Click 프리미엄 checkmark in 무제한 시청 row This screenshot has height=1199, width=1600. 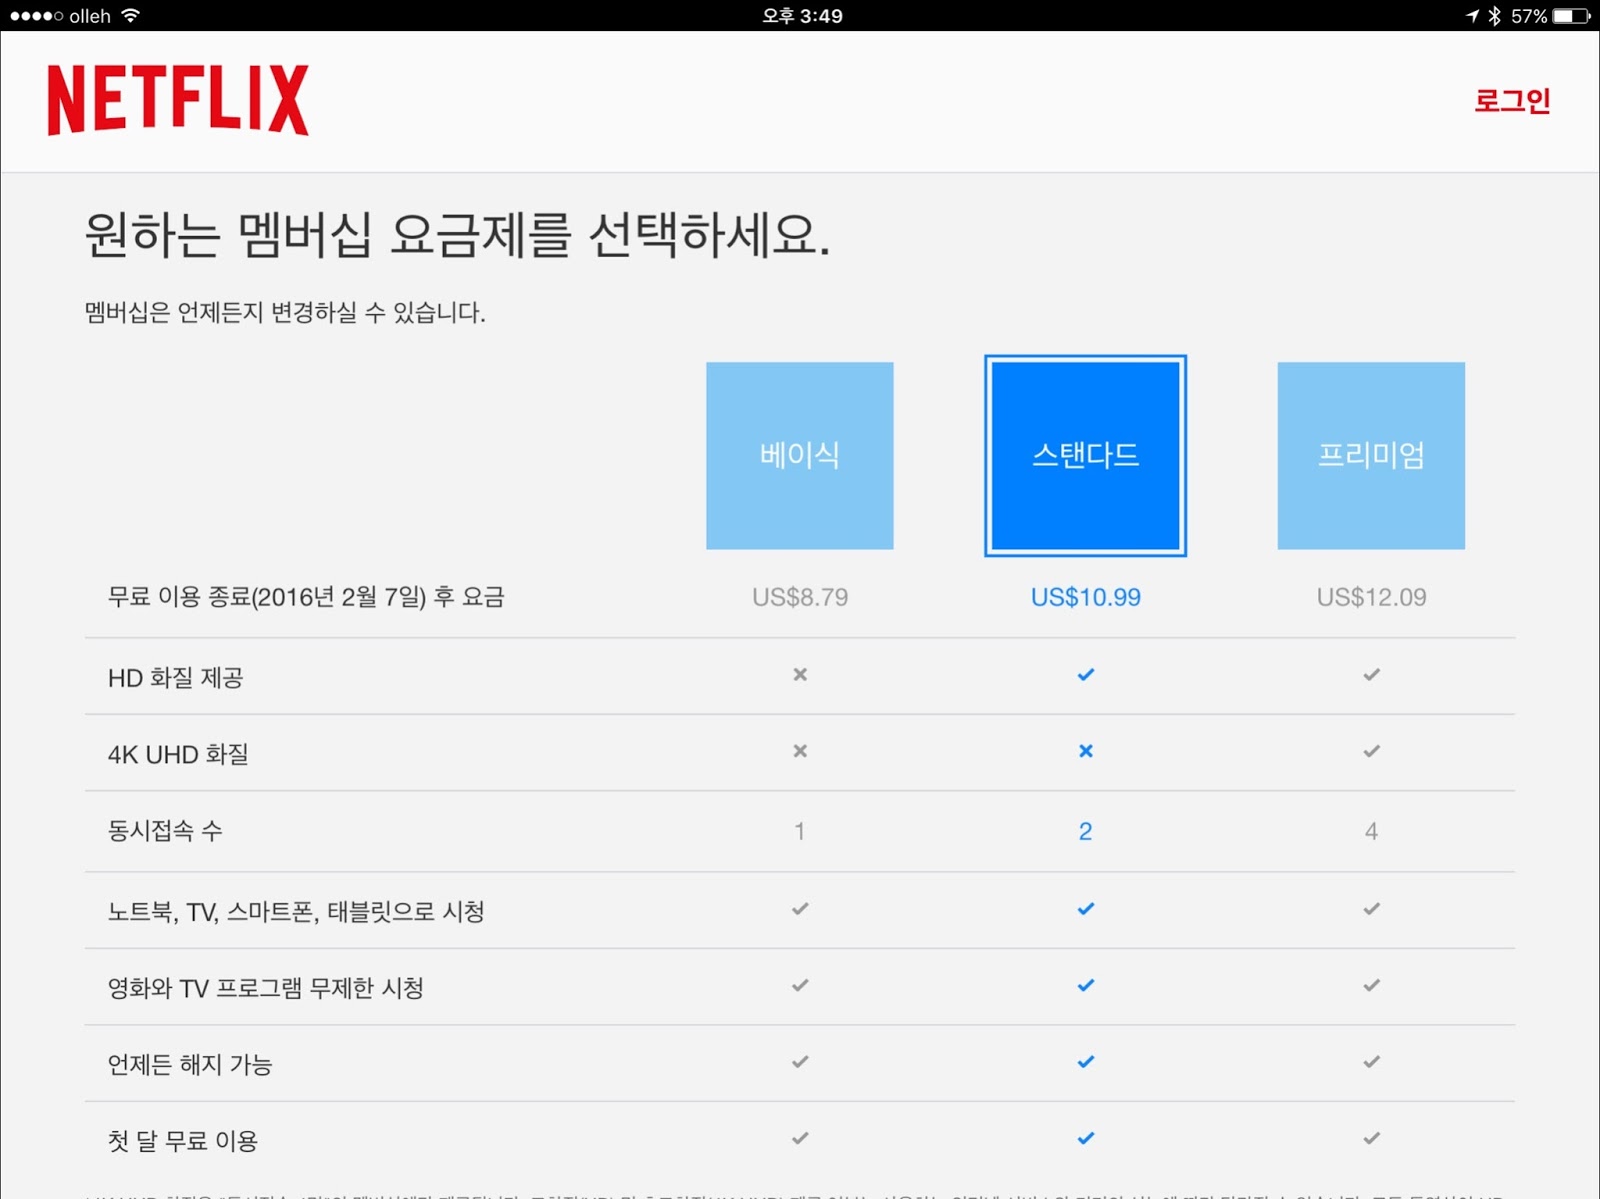(x=1371, y=985)
